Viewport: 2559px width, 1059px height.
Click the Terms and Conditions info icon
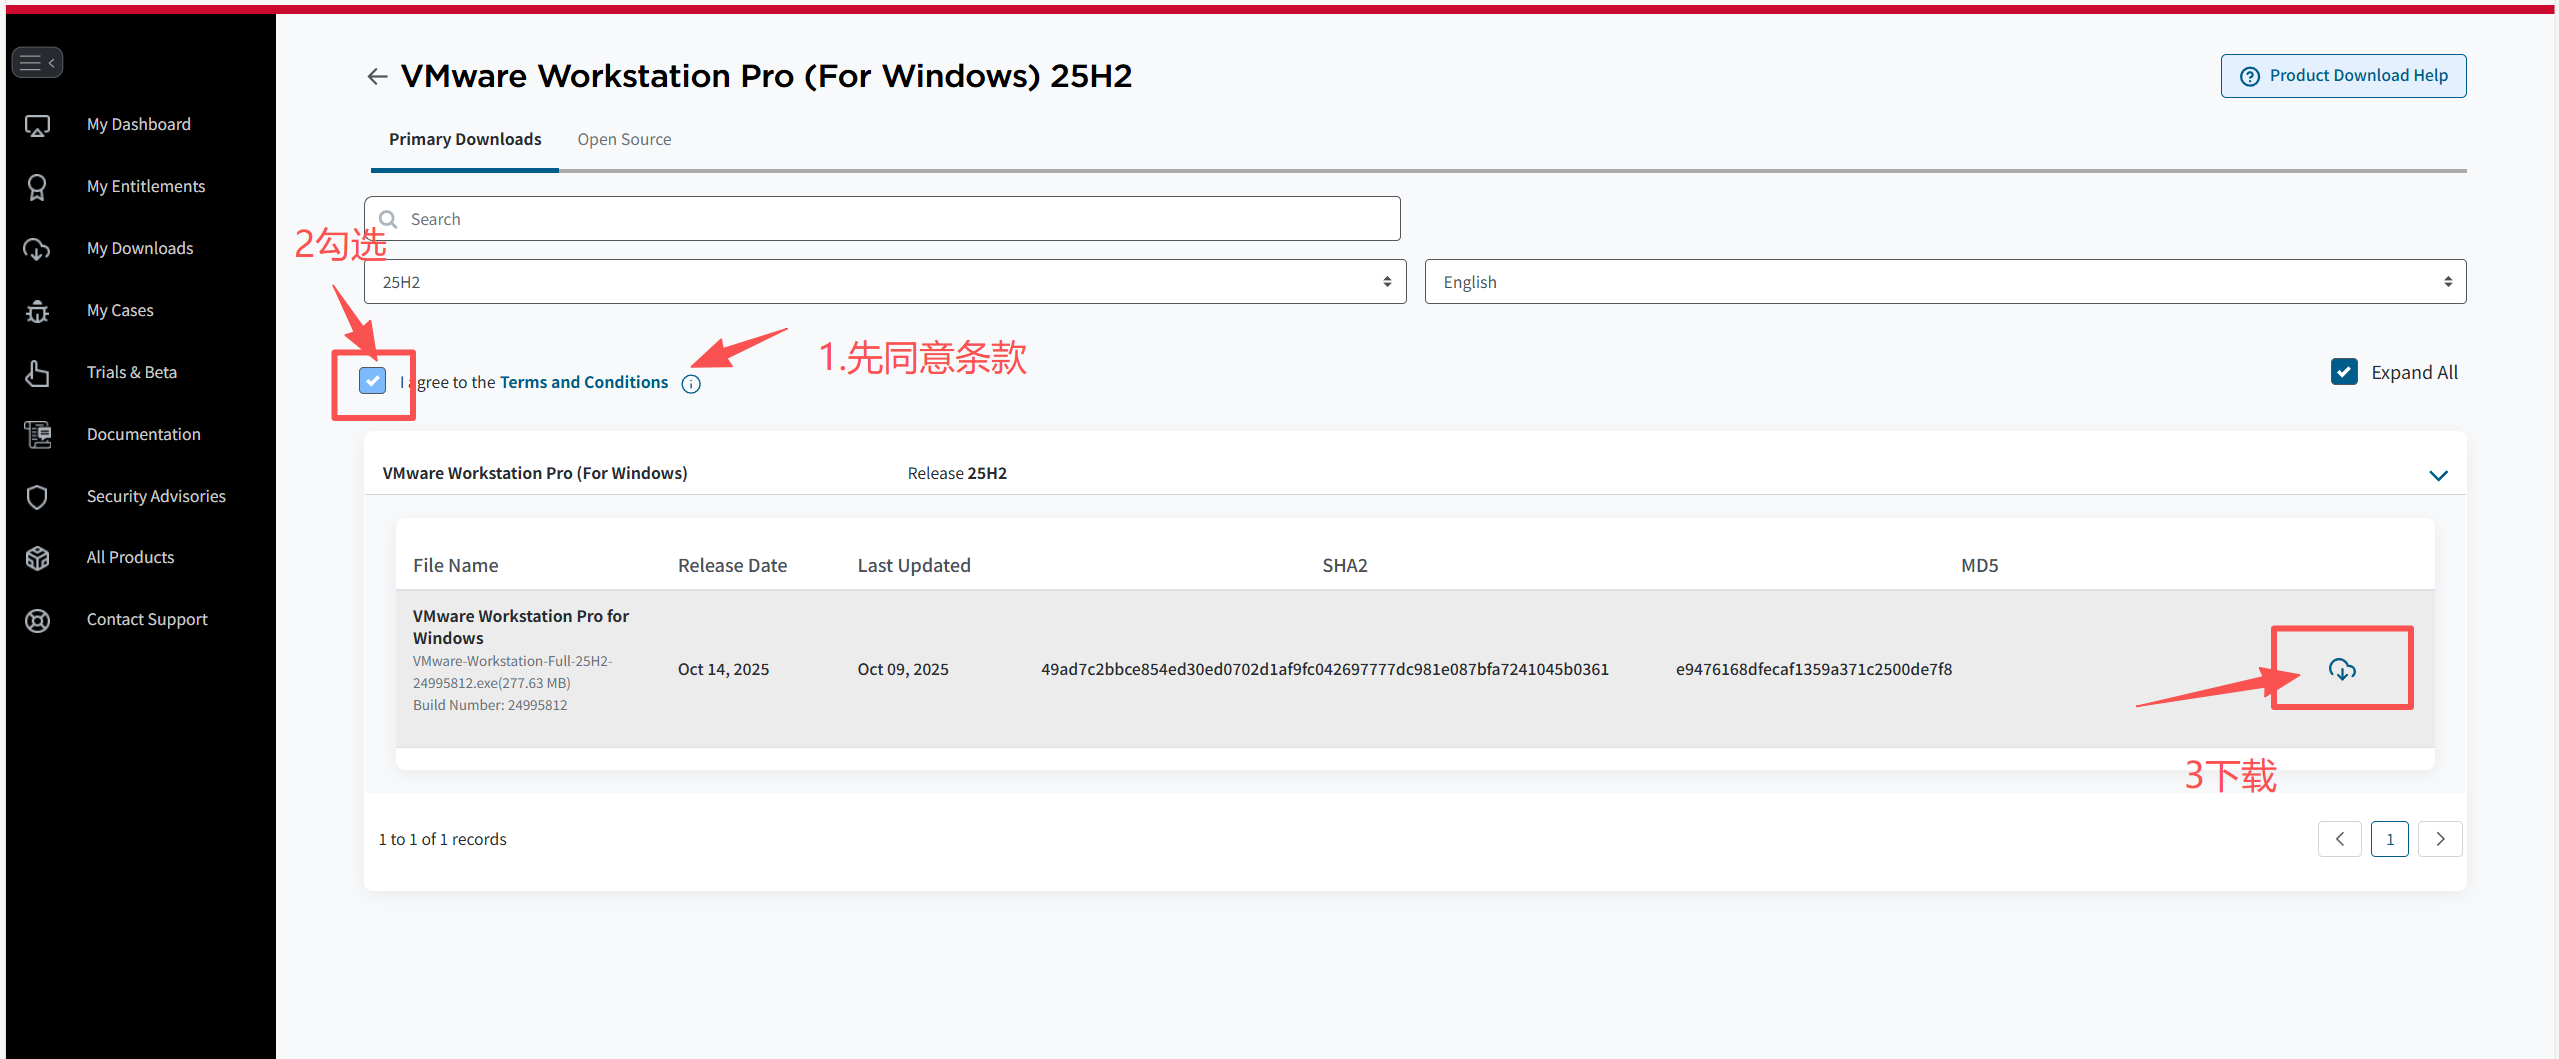tap(691, 384)
